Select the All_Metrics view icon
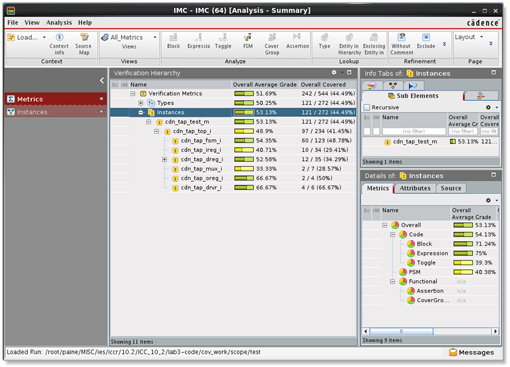Image resolution: width=510 pixels, height=367 pixels. [x=105, y=37]
